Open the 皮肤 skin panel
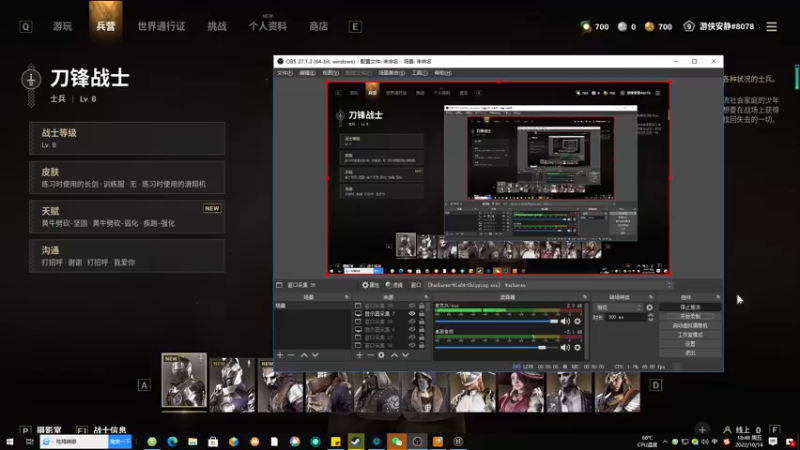Image resolution: width=800 pixels, height=450 pixels. click(x=127, y=178)
